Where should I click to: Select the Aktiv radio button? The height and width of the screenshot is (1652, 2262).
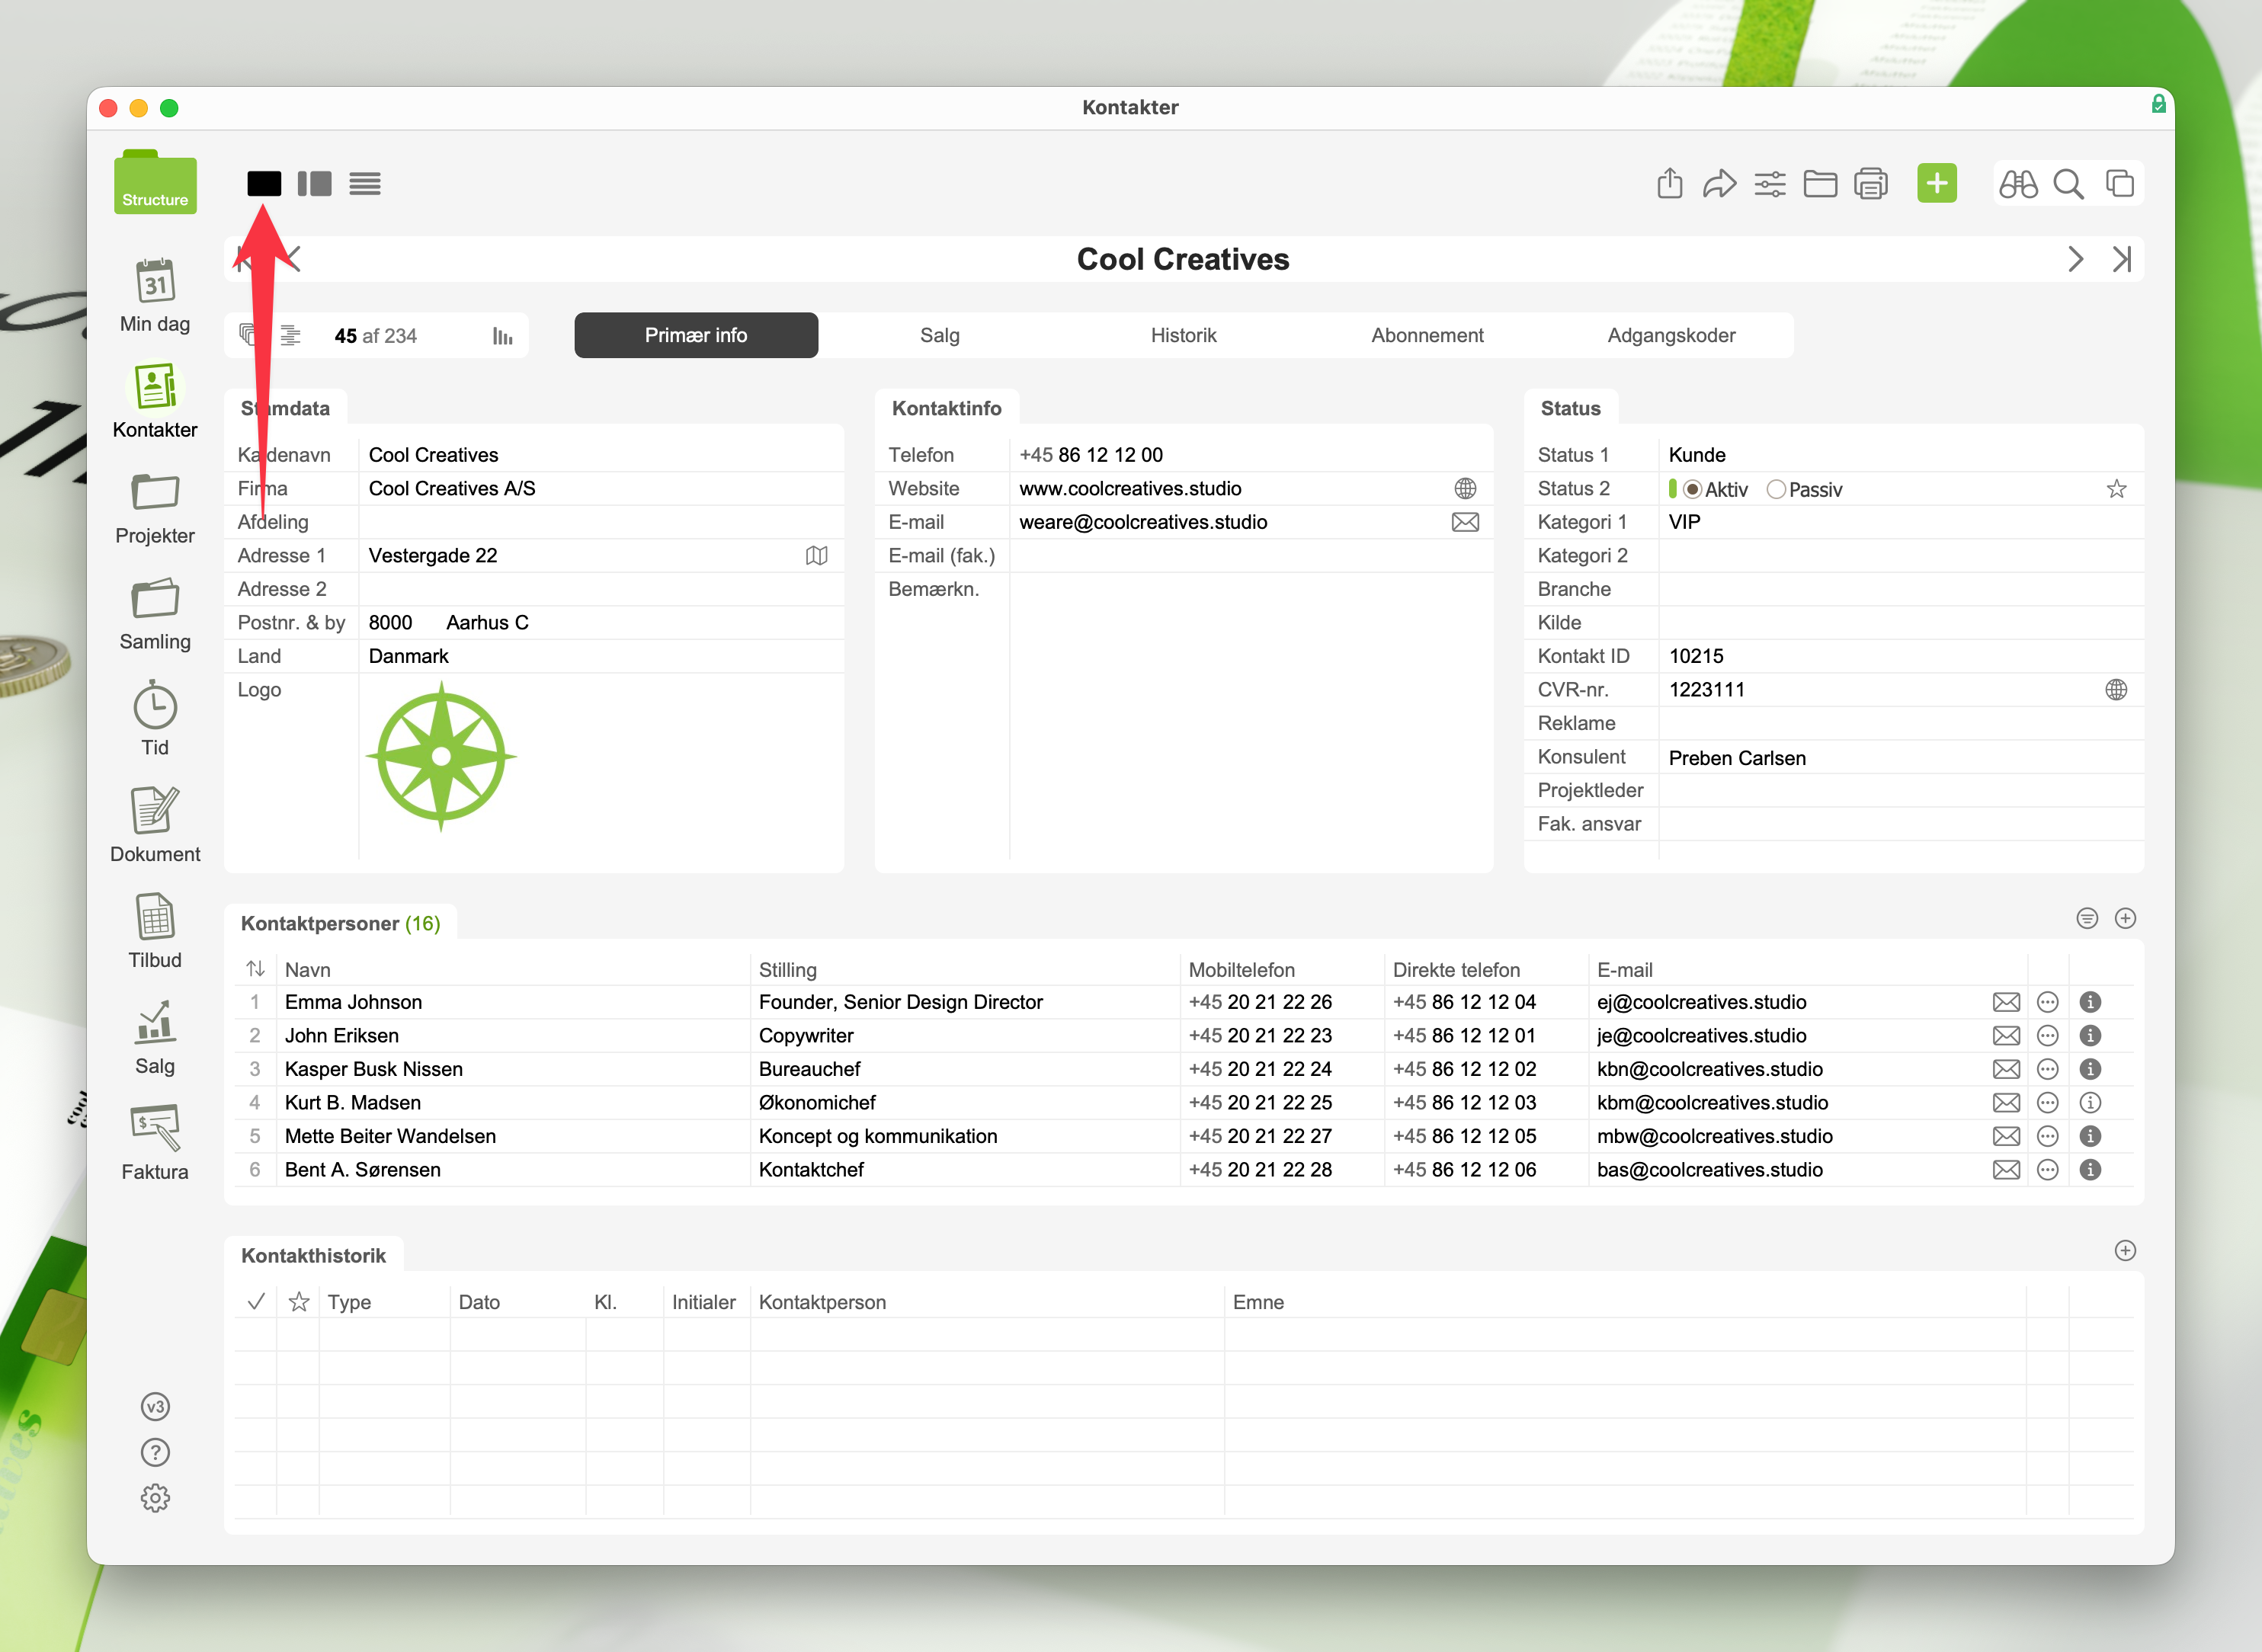point(1692,490)
